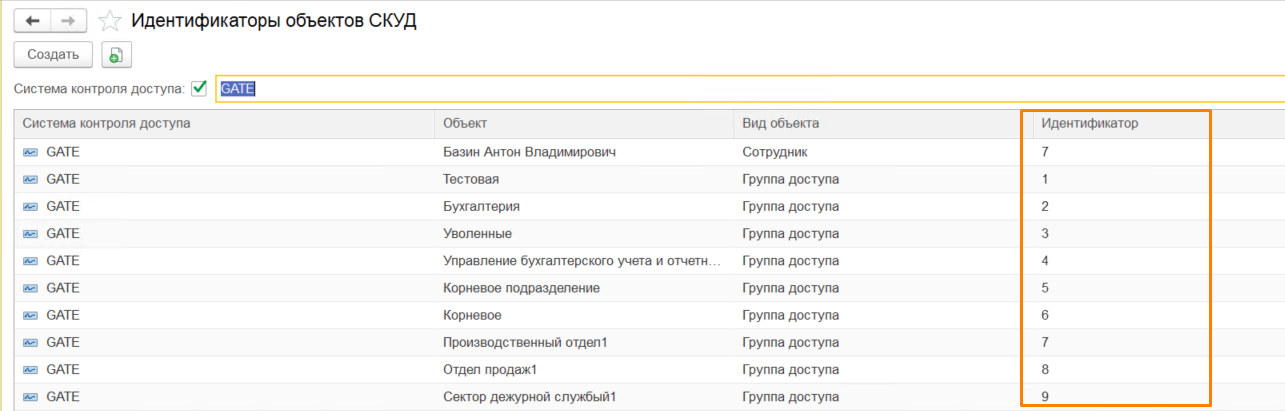Select the Производственный отдел1 object cell
Viewport: 1285px width, 411px height.
(525, 342)
